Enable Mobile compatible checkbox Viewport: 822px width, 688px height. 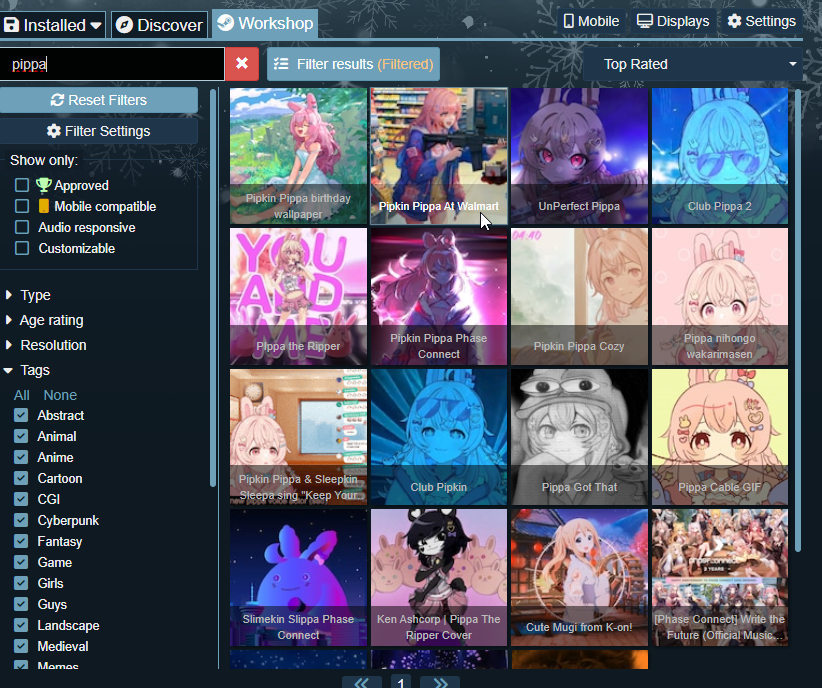click(x=22, y=206)
